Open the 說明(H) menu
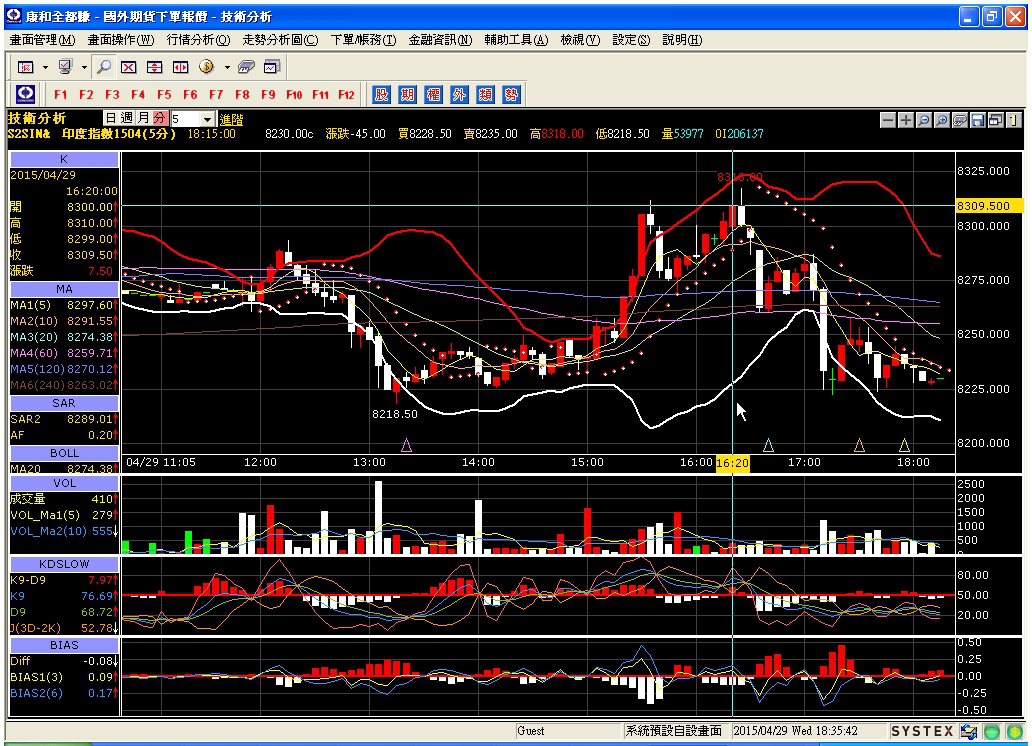 (683, 40)
